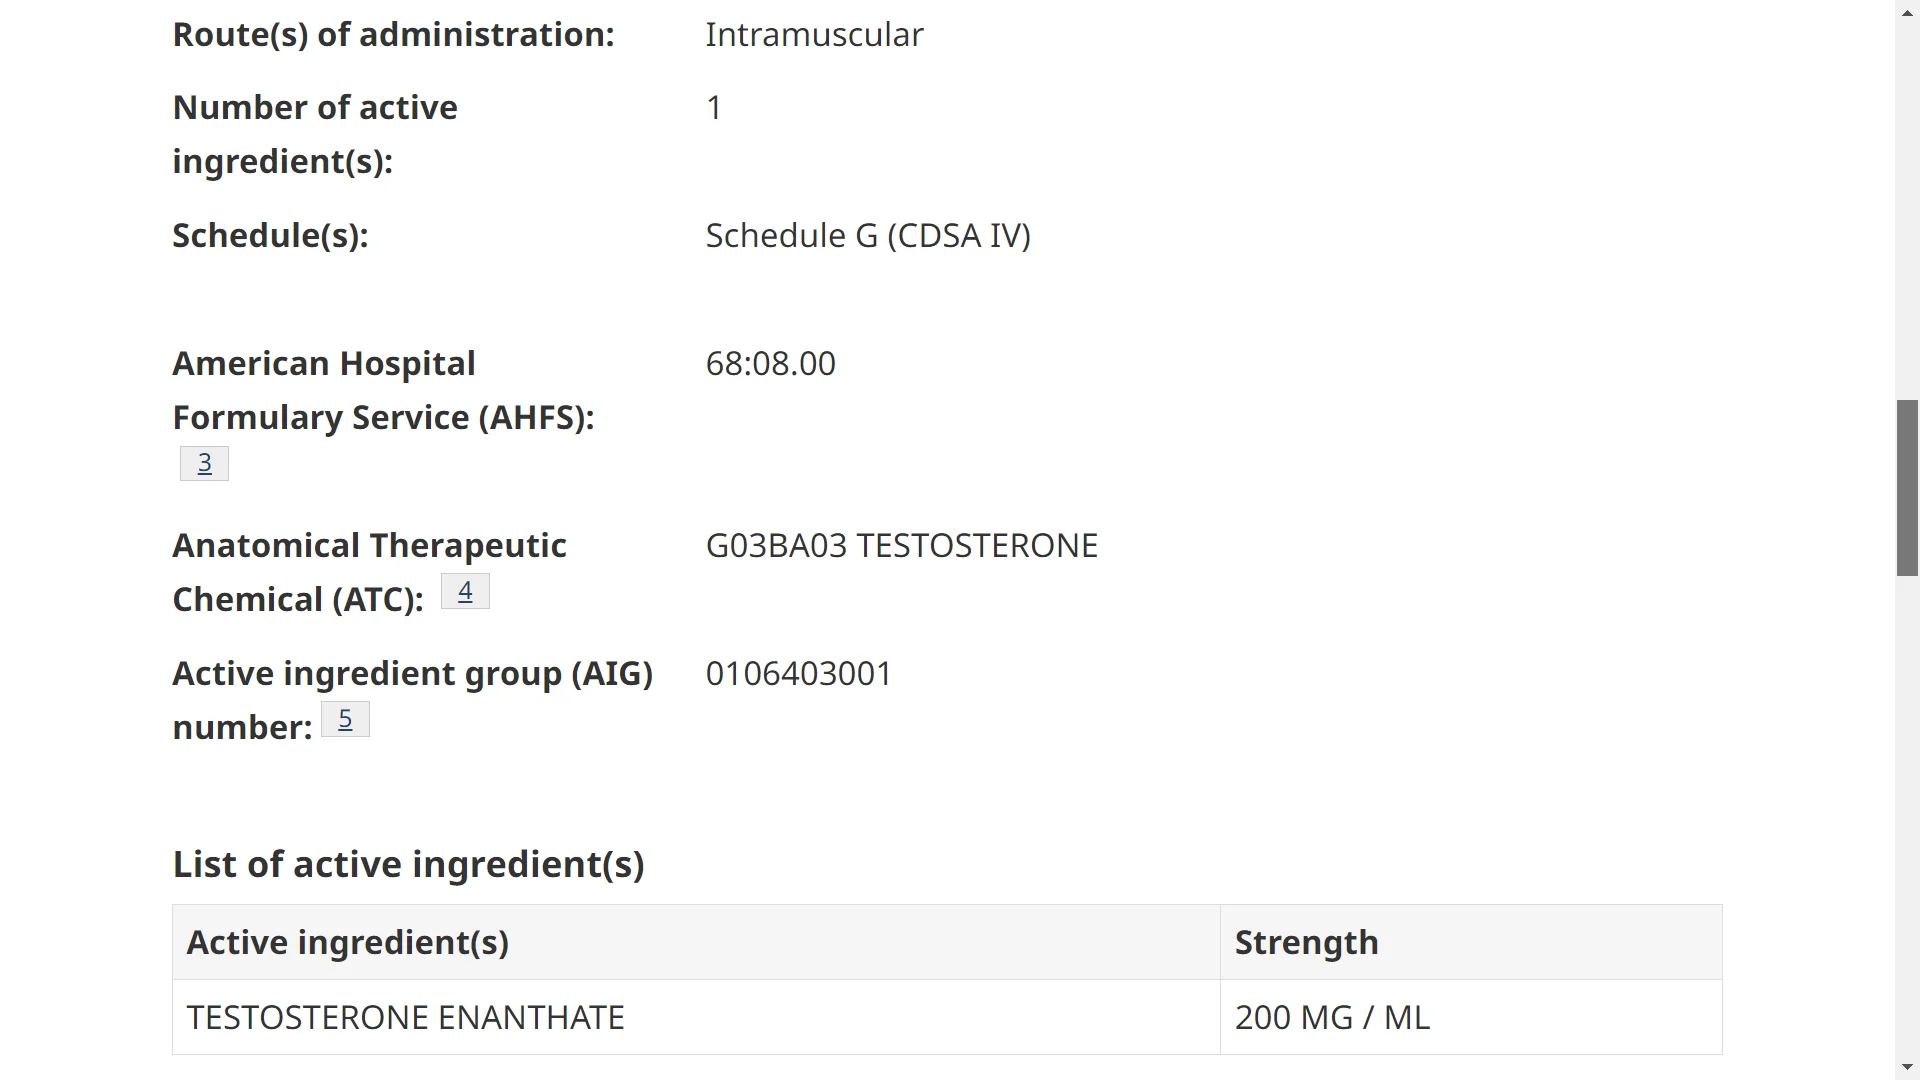Select the TESTOSTERONE ENANTHATE table cell
This screenshot has height=1080, width=1920.
[405, 1017]
